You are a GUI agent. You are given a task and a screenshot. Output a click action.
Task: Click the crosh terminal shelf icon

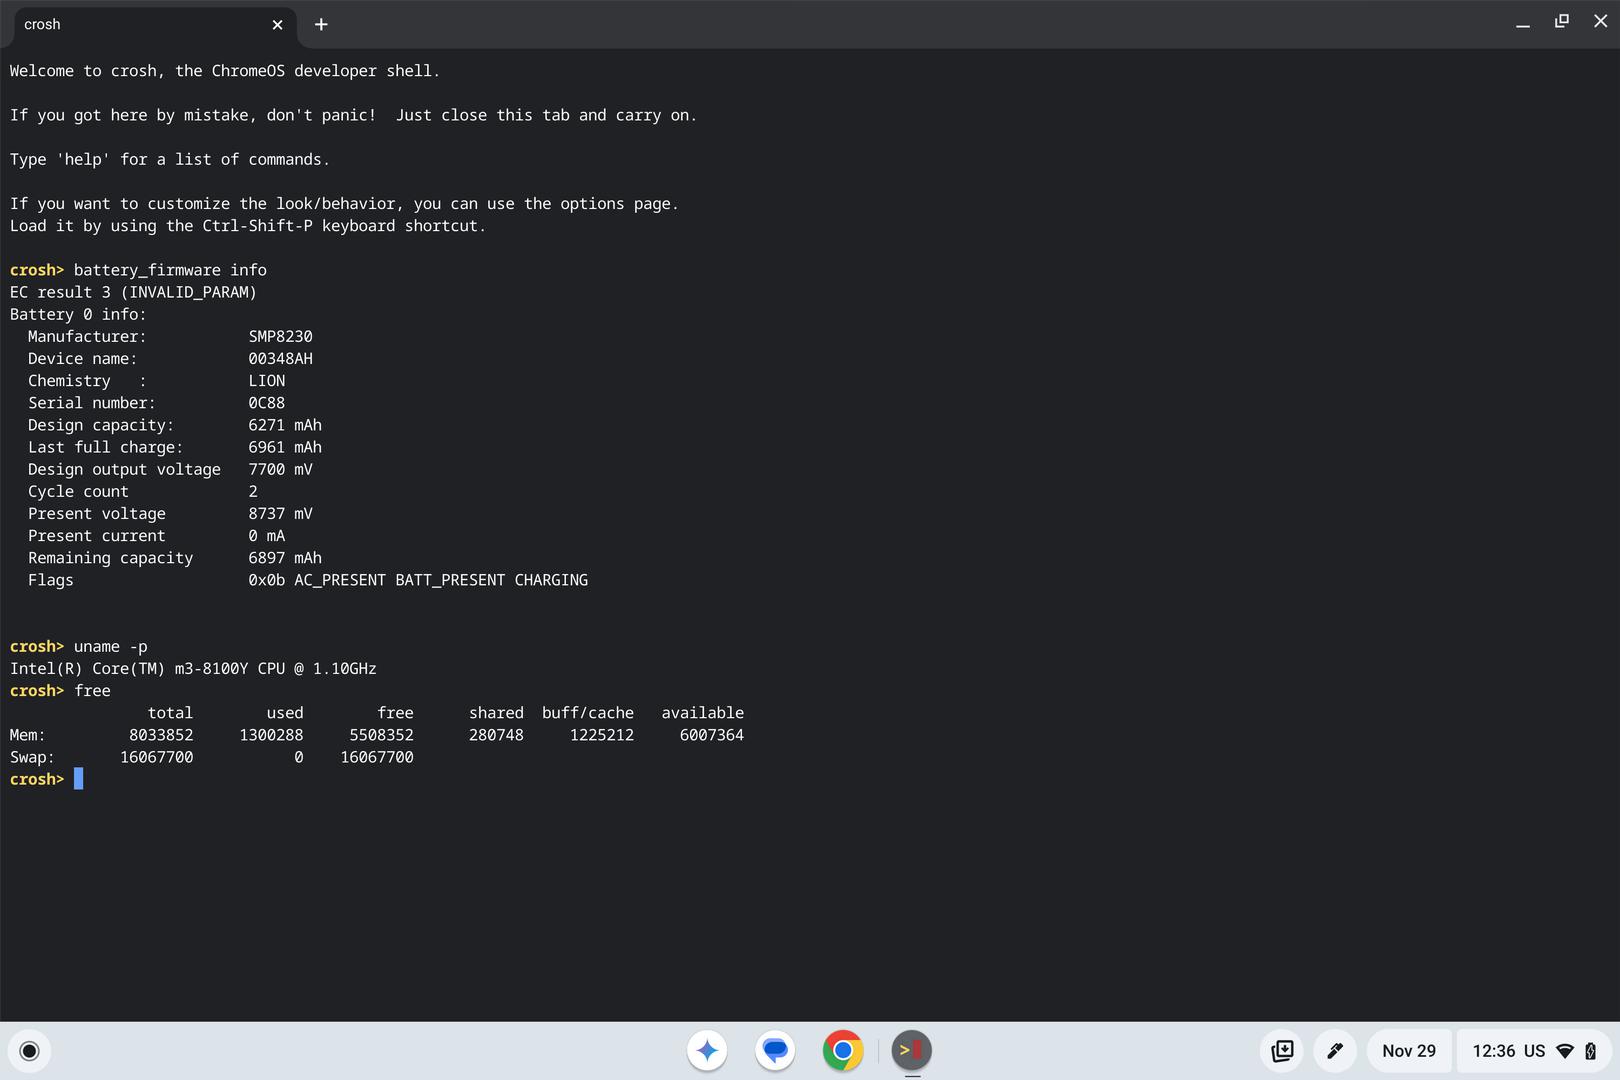click(911, 1051)
